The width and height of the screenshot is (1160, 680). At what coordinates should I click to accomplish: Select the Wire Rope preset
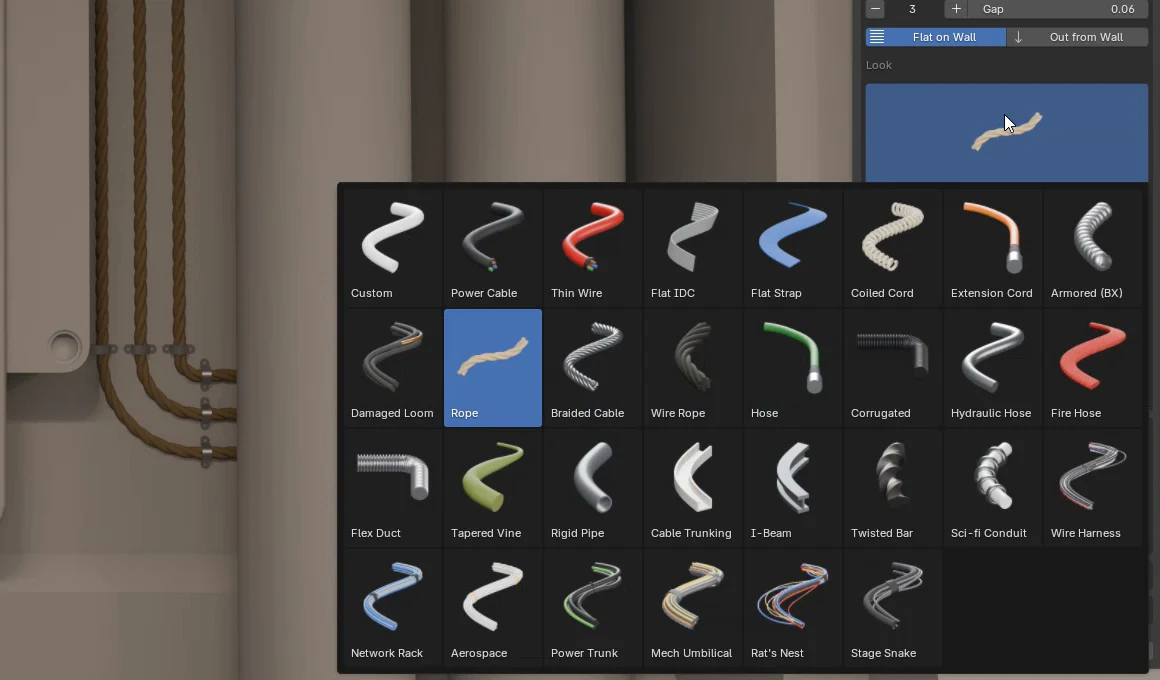(692, 368)
